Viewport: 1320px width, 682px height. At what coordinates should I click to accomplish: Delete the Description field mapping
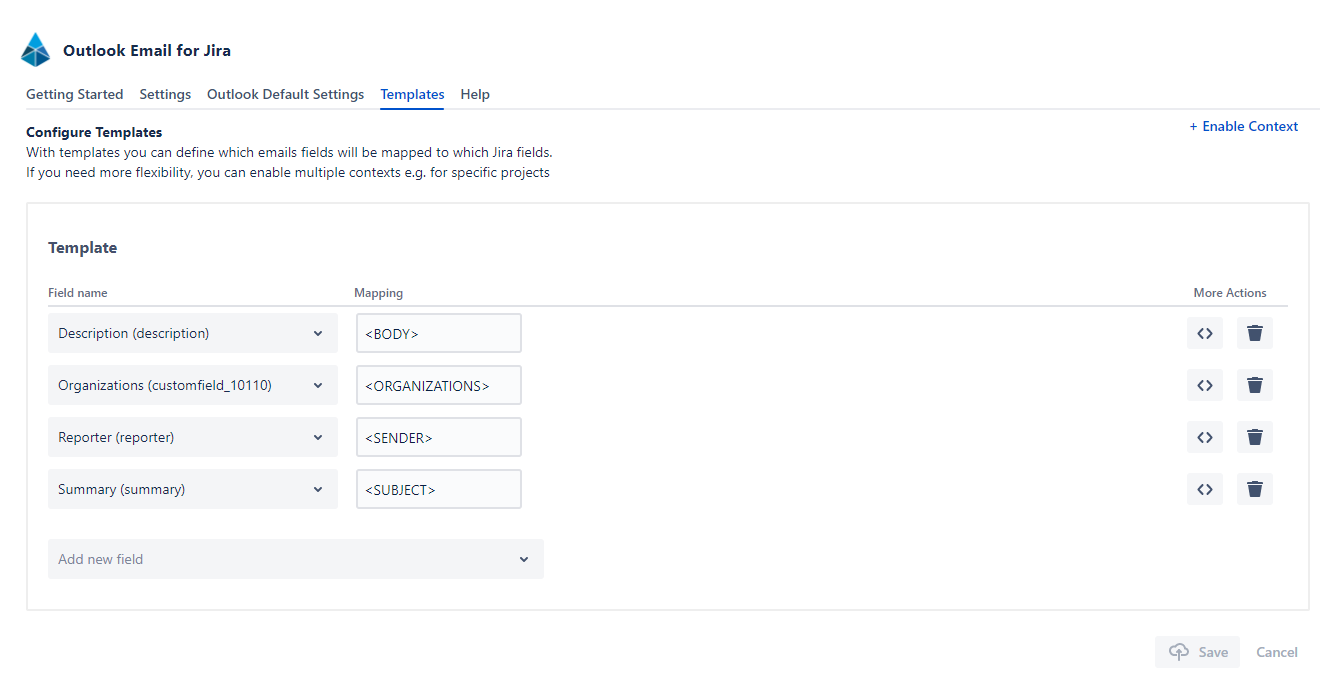(1254, 333)
